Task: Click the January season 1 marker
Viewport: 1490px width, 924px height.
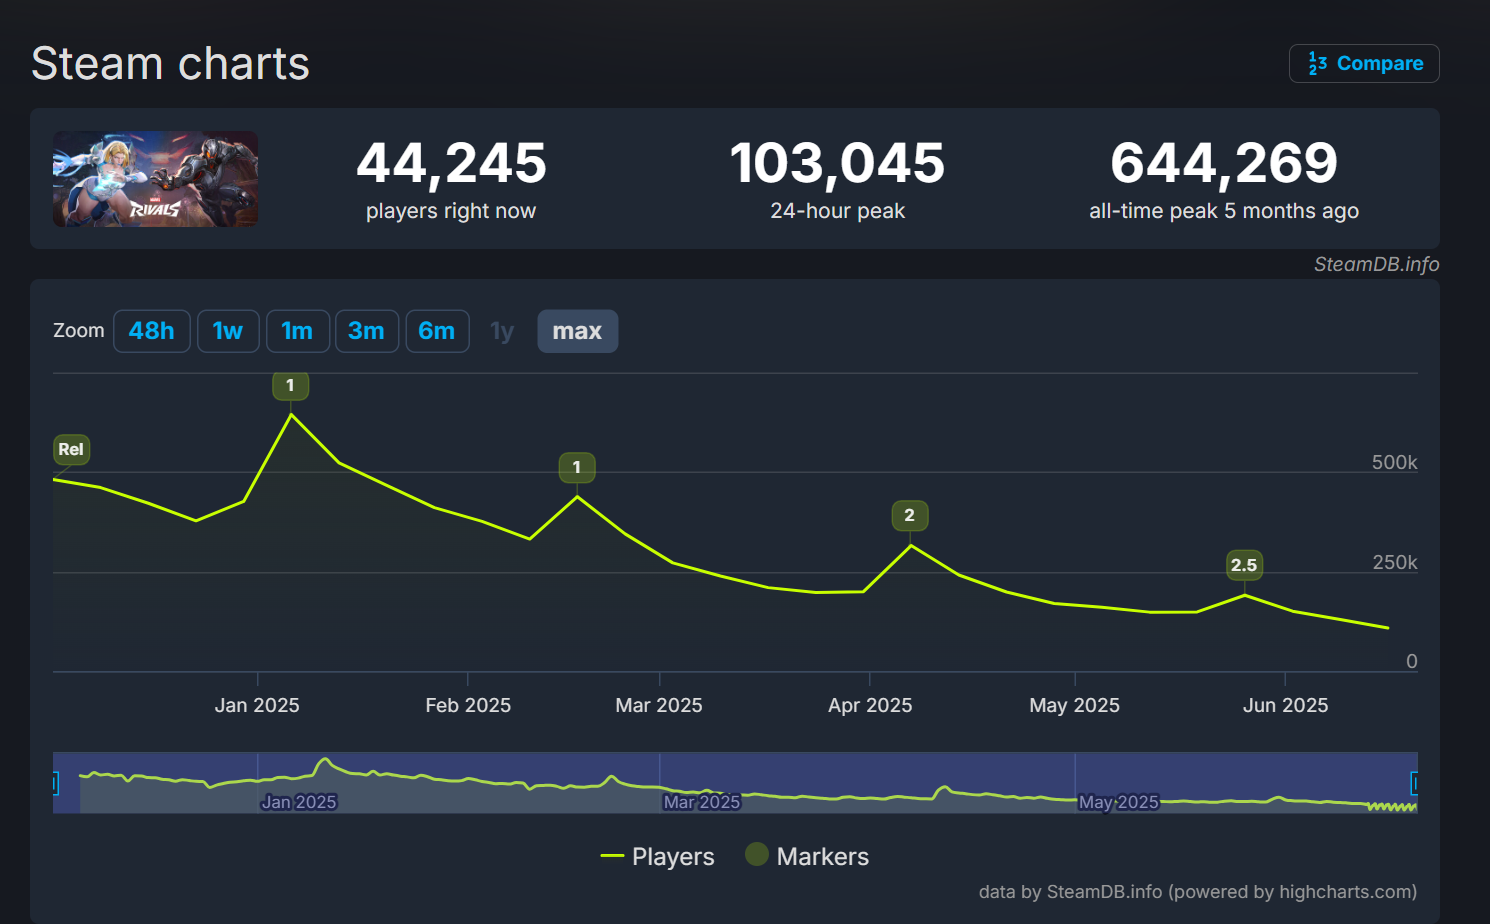Action: point(290,385)
